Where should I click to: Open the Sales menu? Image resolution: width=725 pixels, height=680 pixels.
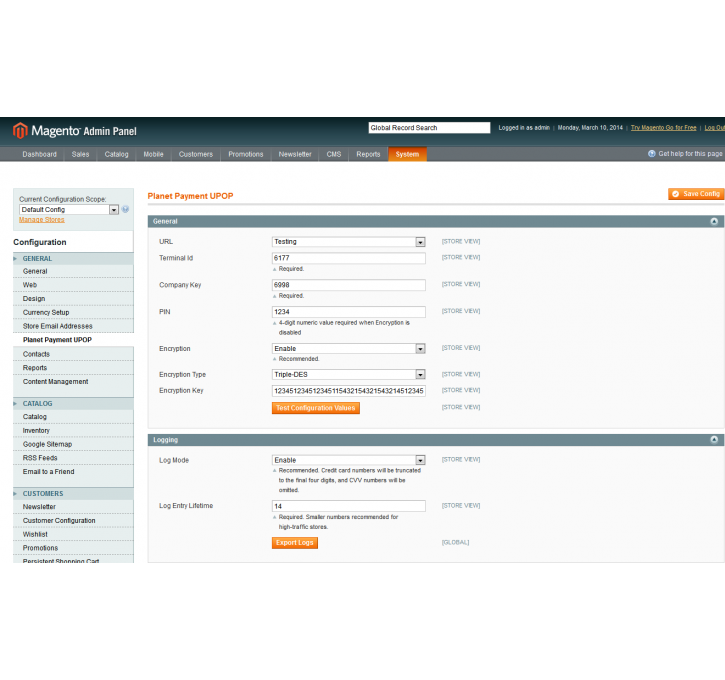point(80,154)
